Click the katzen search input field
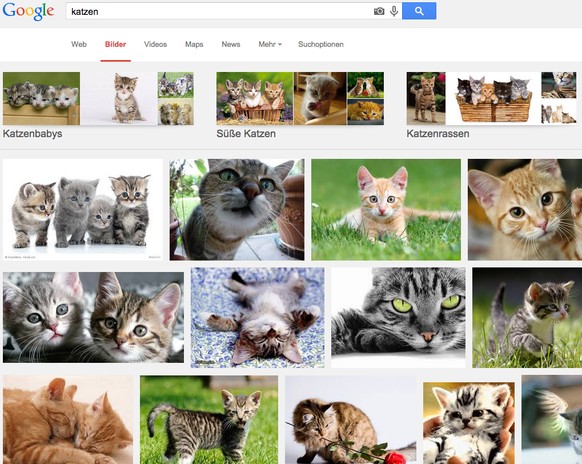 coord(219,12)
